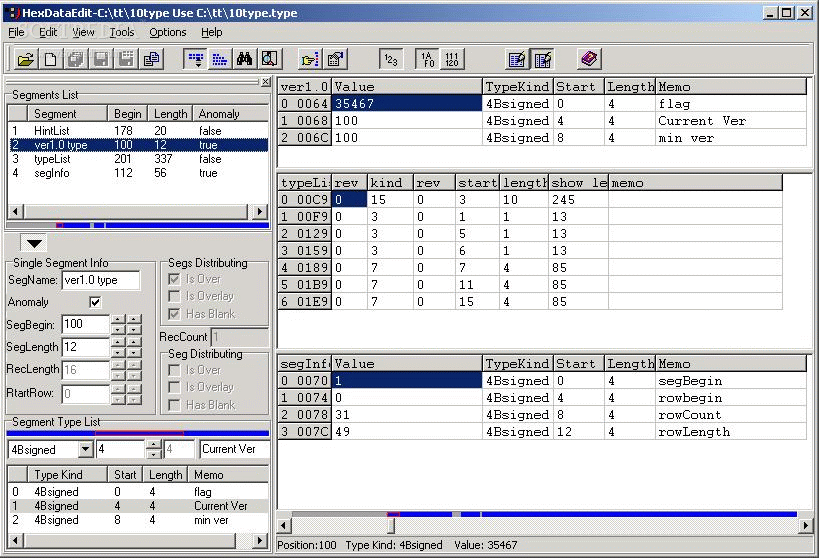Viewport: 819px width, 558px height.
Task: Click the Current Ver memo input field
Action: click(235, 449)
